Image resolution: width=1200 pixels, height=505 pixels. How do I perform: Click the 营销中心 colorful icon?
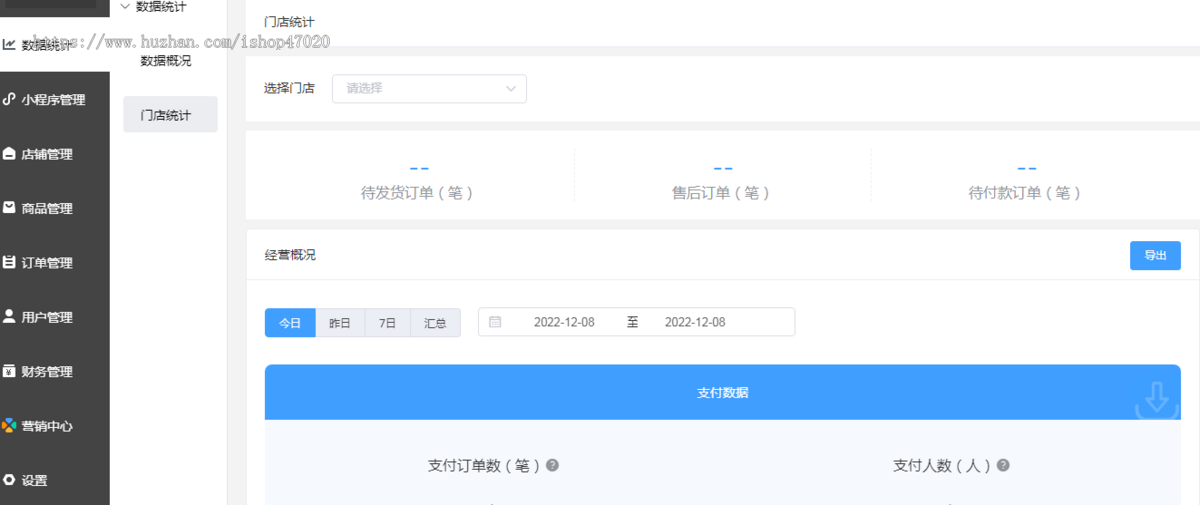9,425
